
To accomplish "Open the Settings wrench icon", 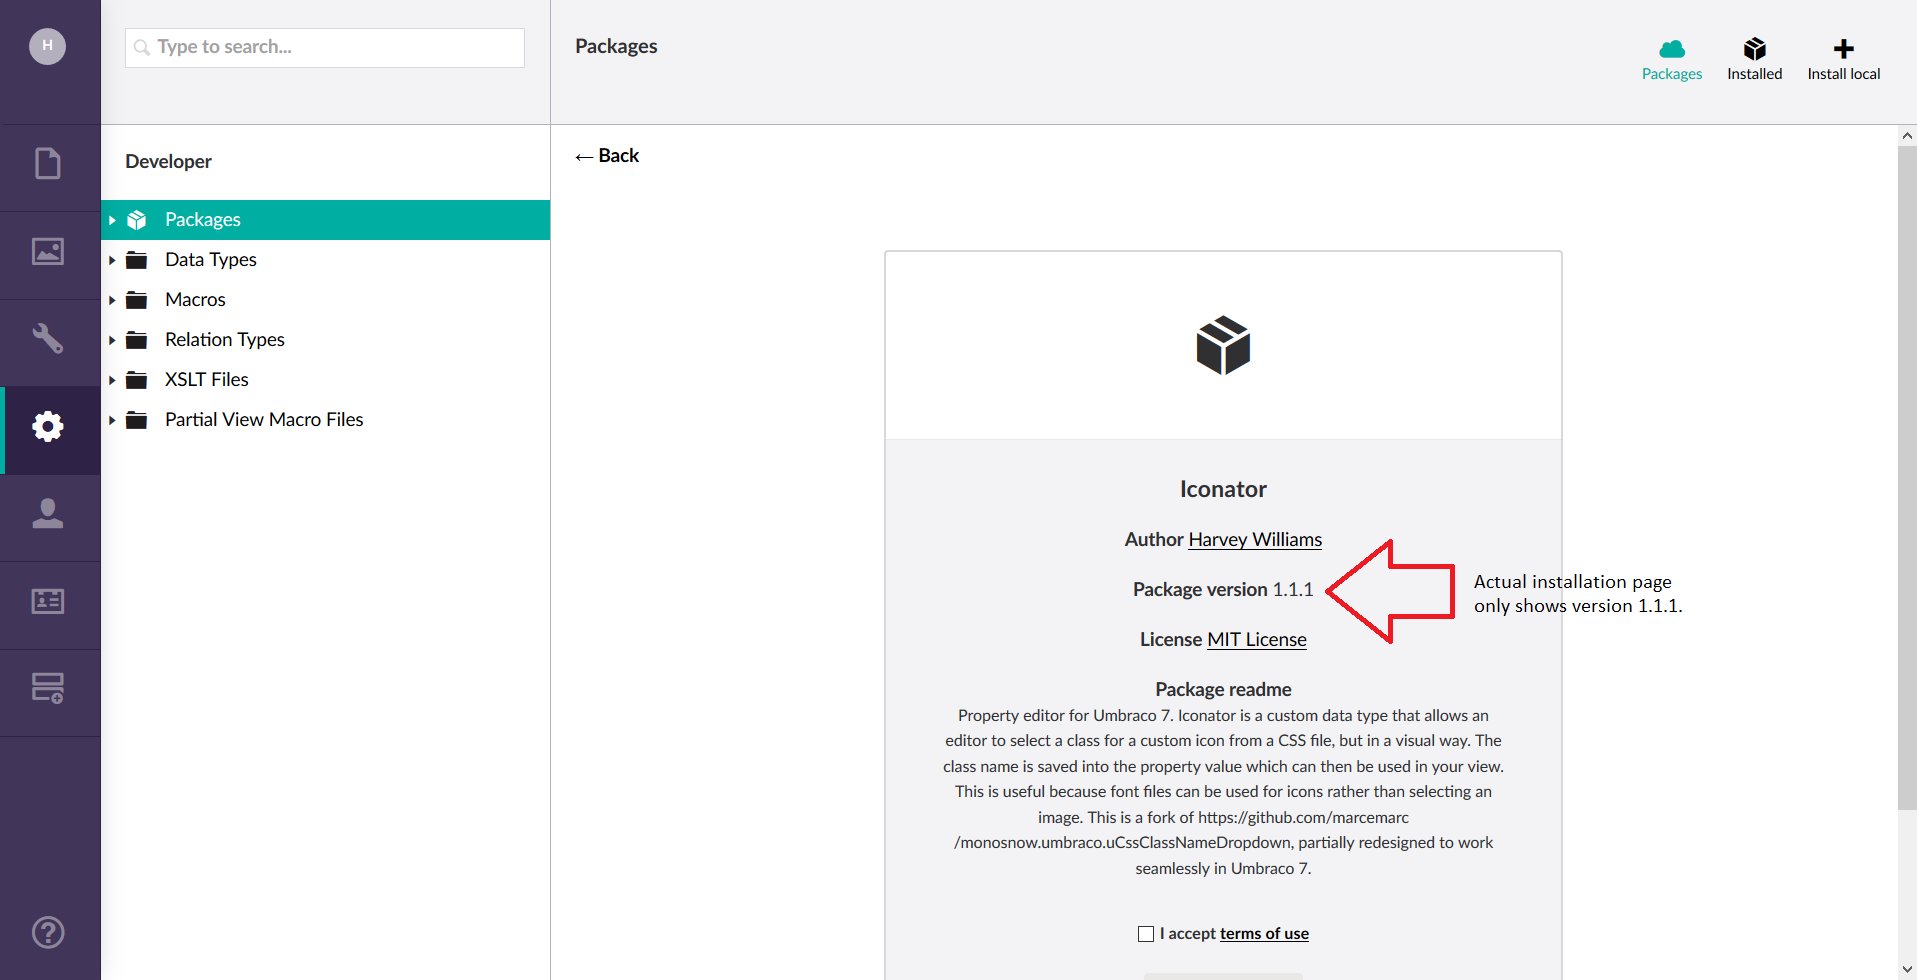I will point(48,338).
